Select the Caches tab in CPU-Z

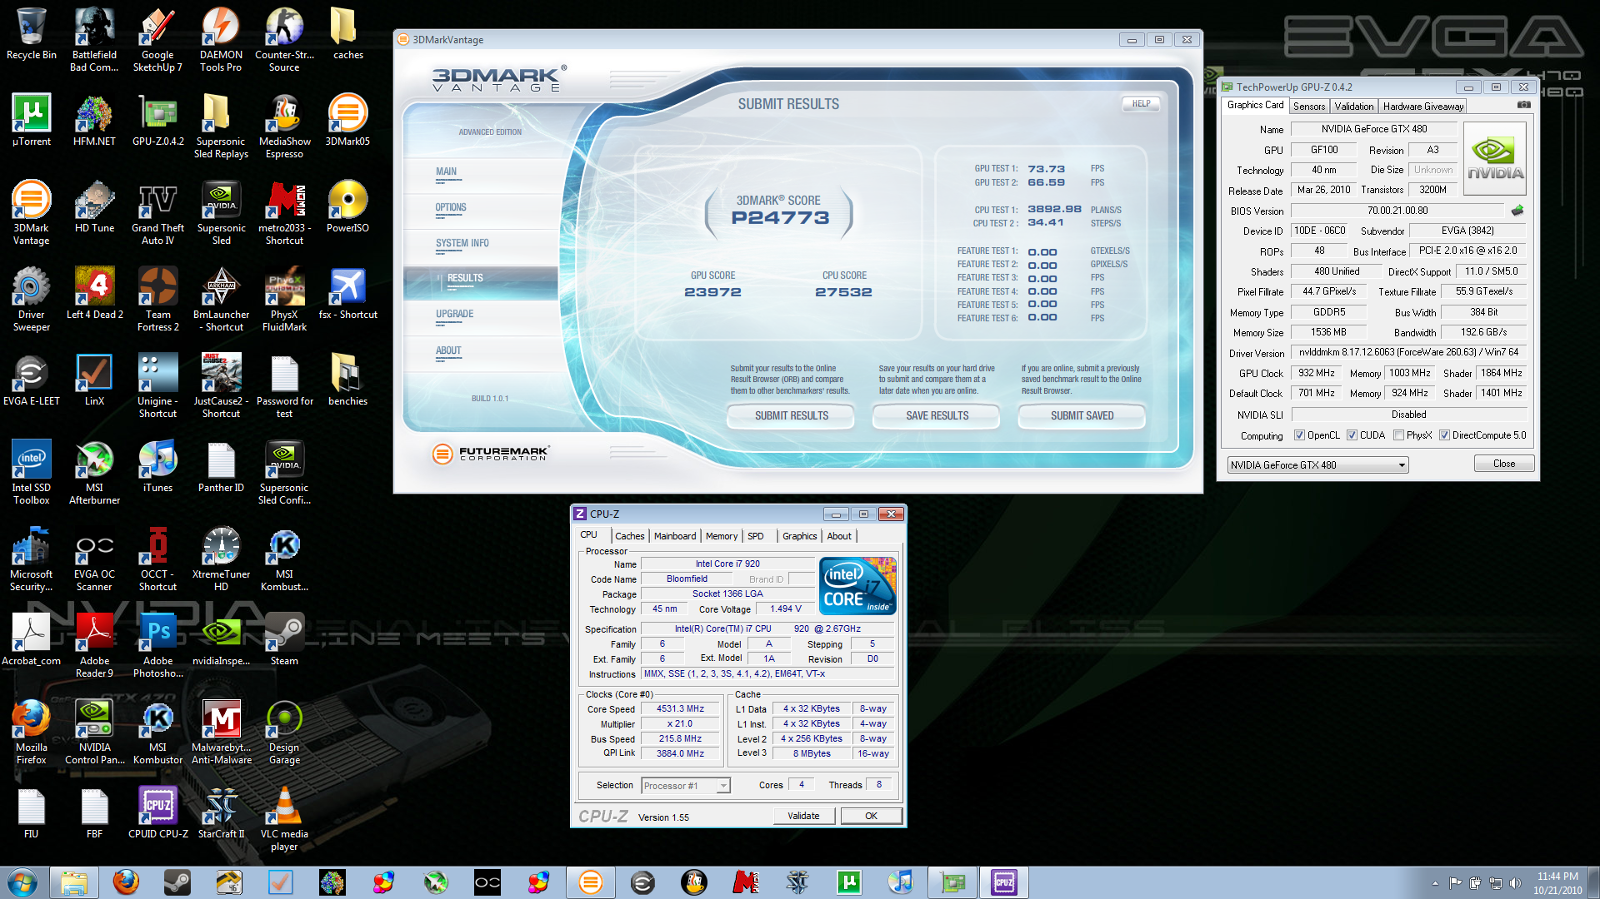click(x=630, y=536)
